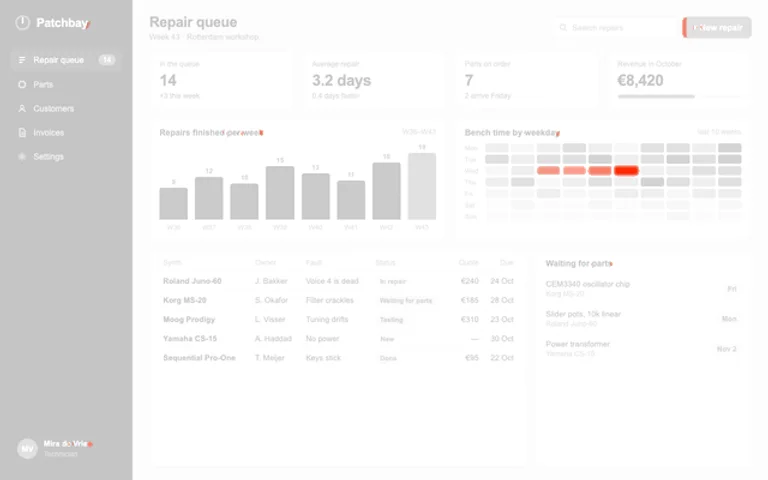The height and width of the screenshot is (480, 768).
Task: Click the darkest red Wednesday heatmap cell
Action: pyautogui.click(x=626, y=170)
